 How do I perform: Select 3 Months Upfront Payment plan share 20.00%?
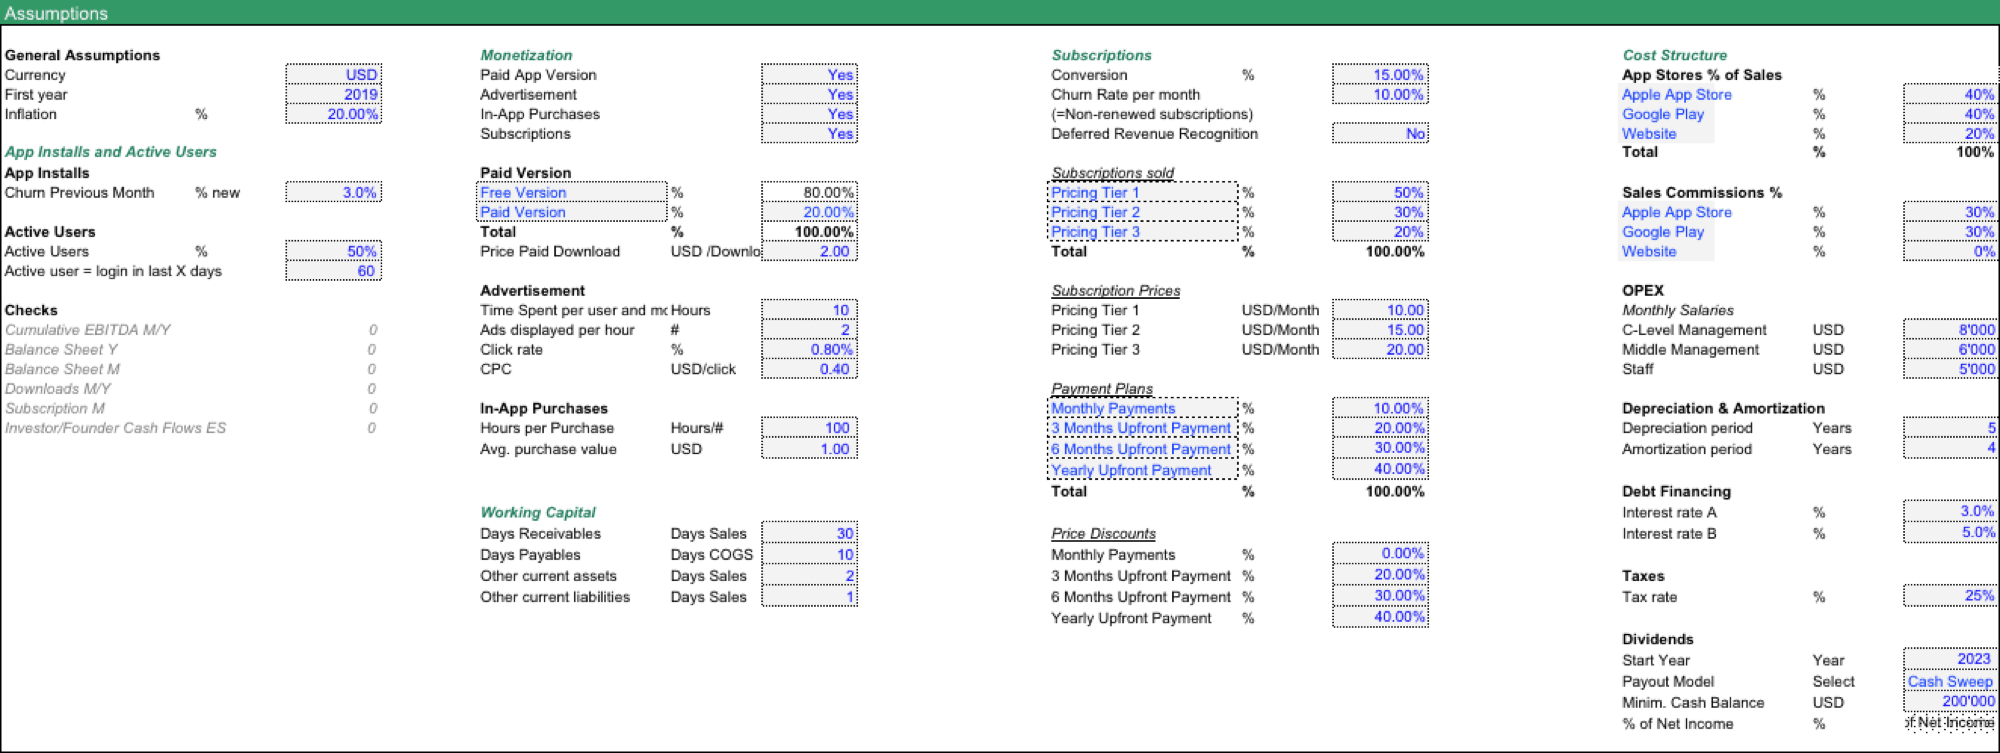coord(1380,428)
